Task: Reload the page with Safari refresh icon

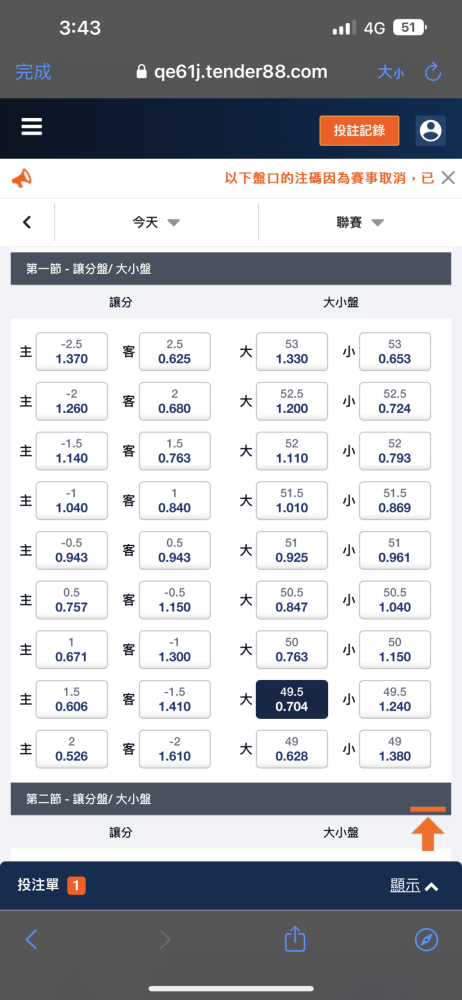Action: click(433, 72)
